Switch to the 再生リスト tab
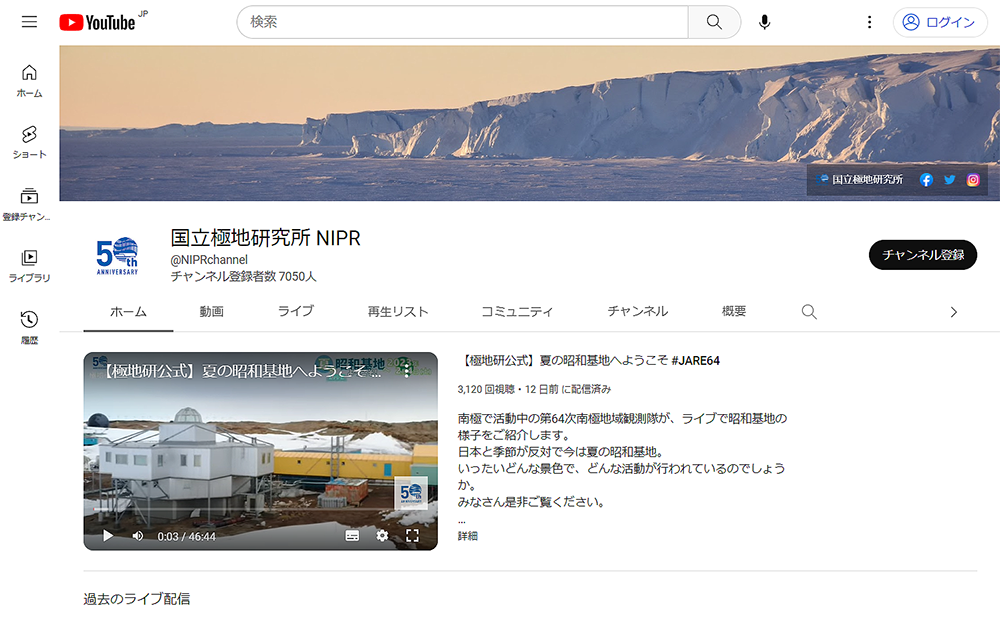 tap(398, 312)
